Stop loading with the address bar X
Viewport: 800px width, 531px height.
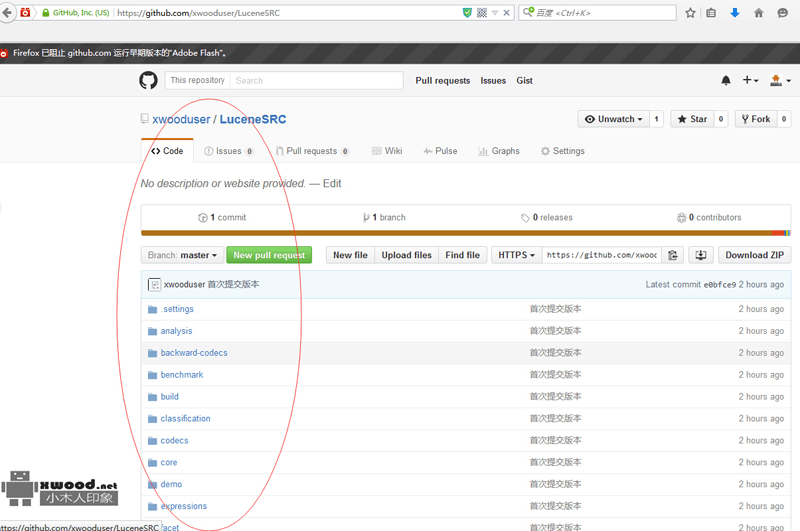pyautogui.click(x=506, y=13)
